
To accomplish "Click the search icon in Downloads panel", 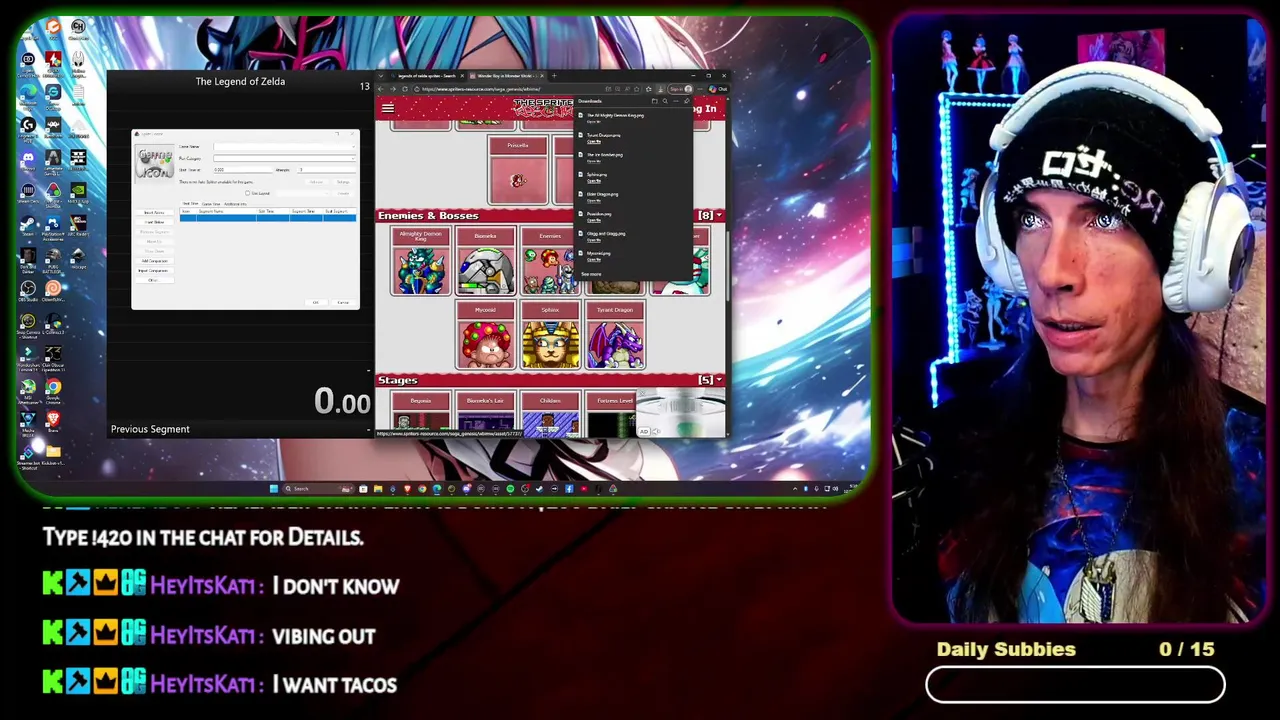I will pyautogui.click(x=665, y=101).
